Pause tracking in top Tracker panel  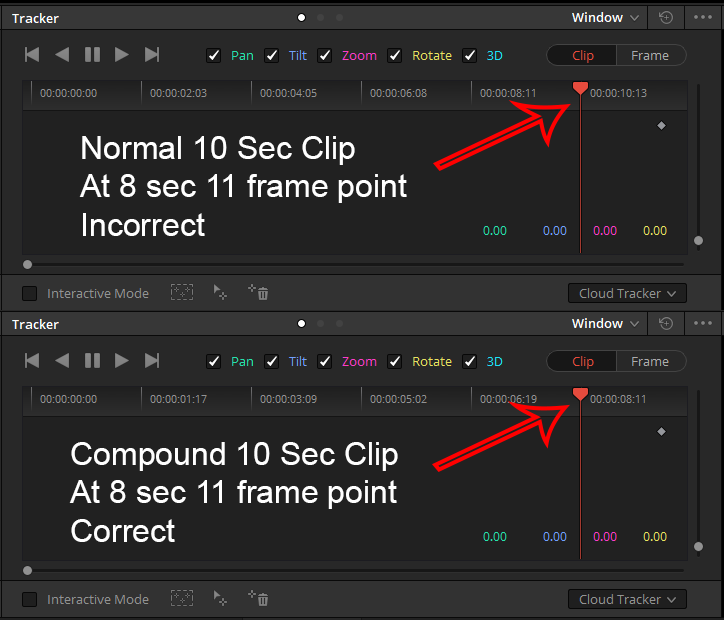[92, 54]
